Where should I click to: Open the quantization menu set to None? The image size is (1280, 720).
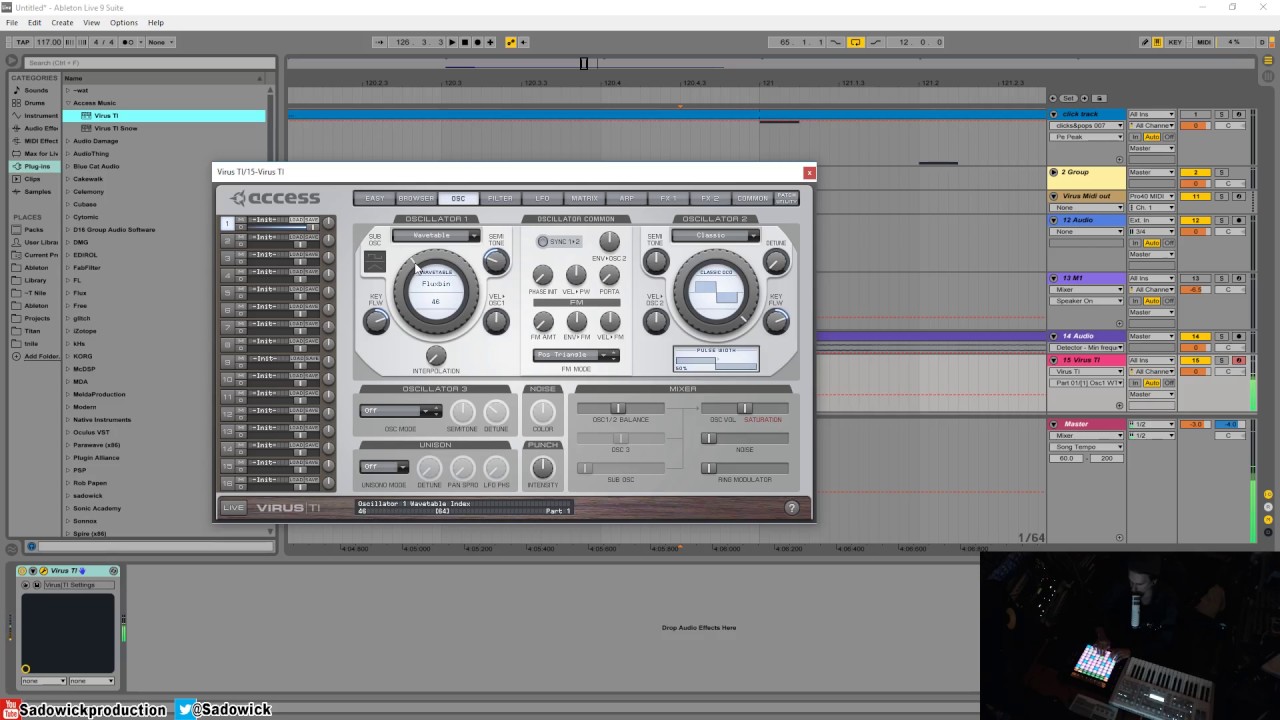pyautogui.click(x=160, y=42)
